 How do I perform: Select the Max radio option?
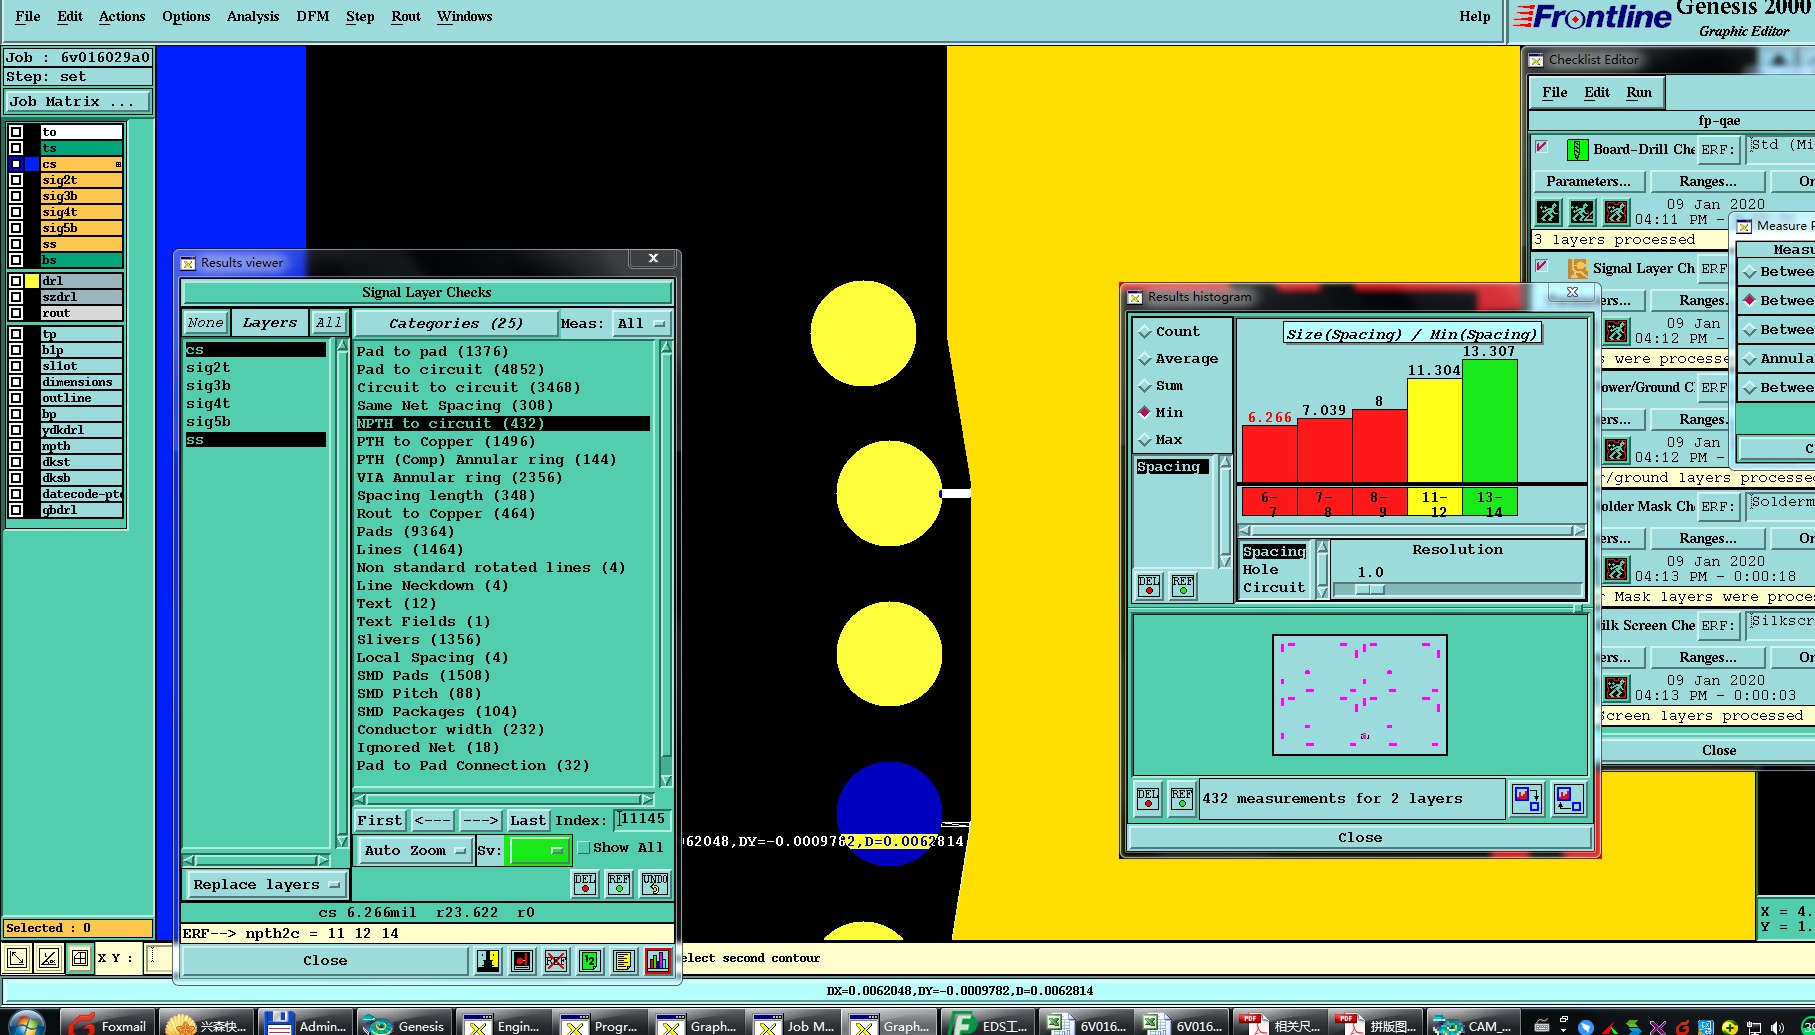pos(1145,440)
